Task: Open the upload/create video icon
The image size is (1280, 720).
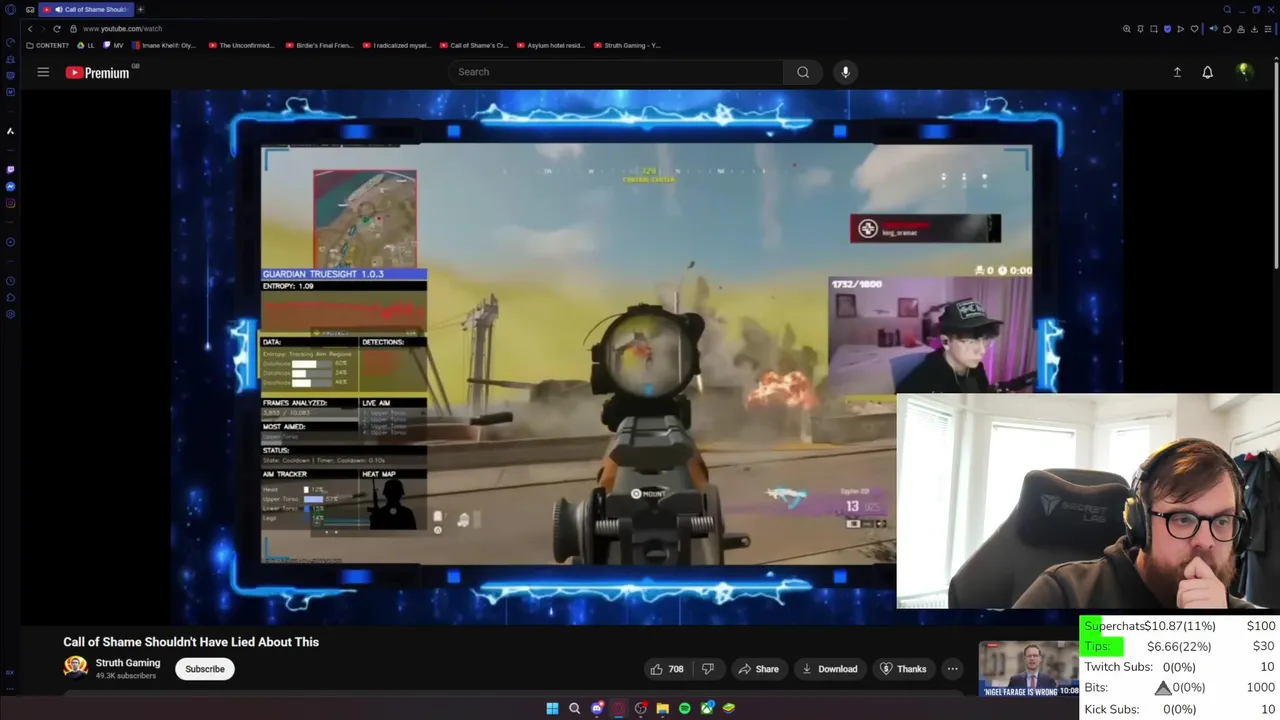Action: click(1177, 72)
